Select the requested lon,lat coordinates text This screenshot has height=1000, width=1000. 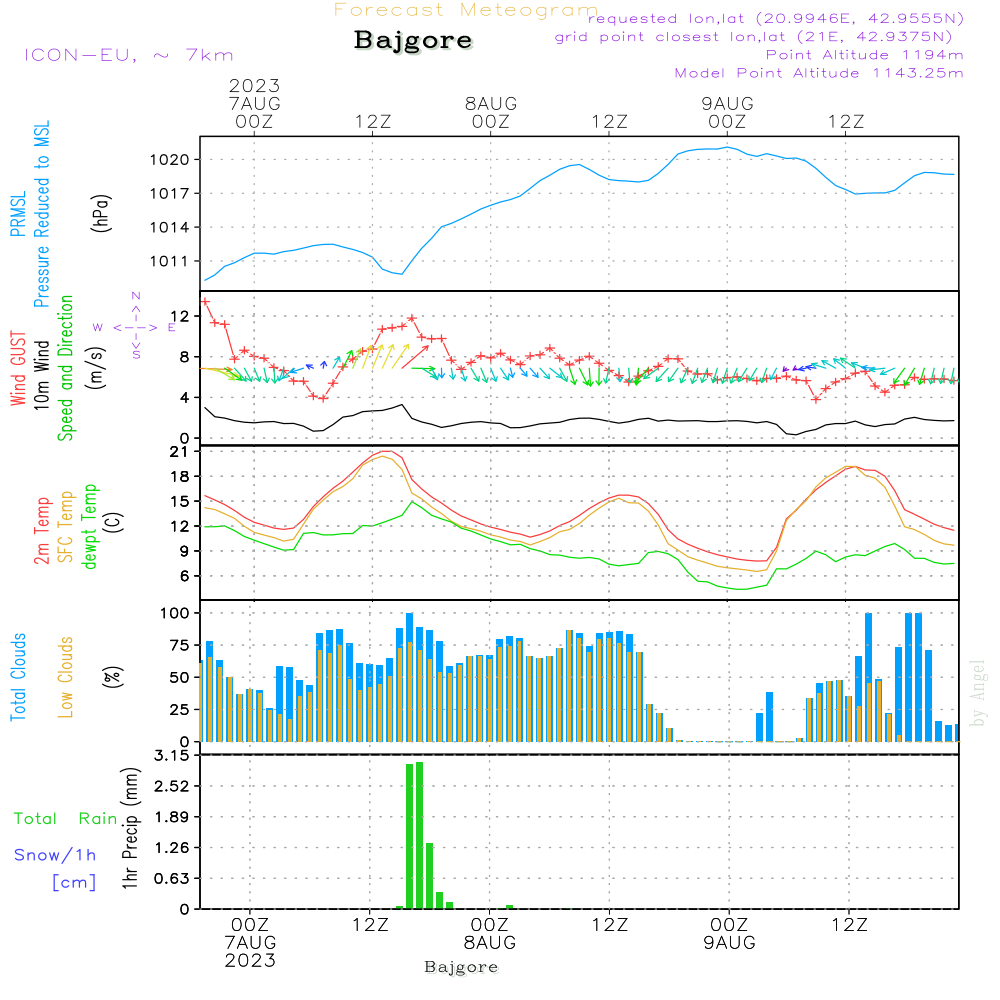776,19
